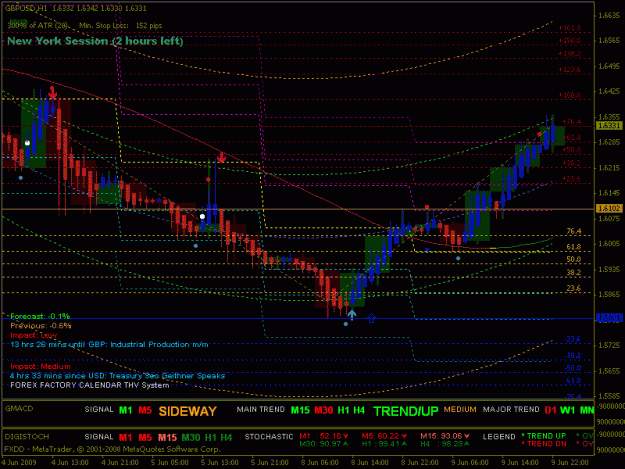
Task: Click the GBPUSD,H1 chart title text
Action: click(26, 8)
